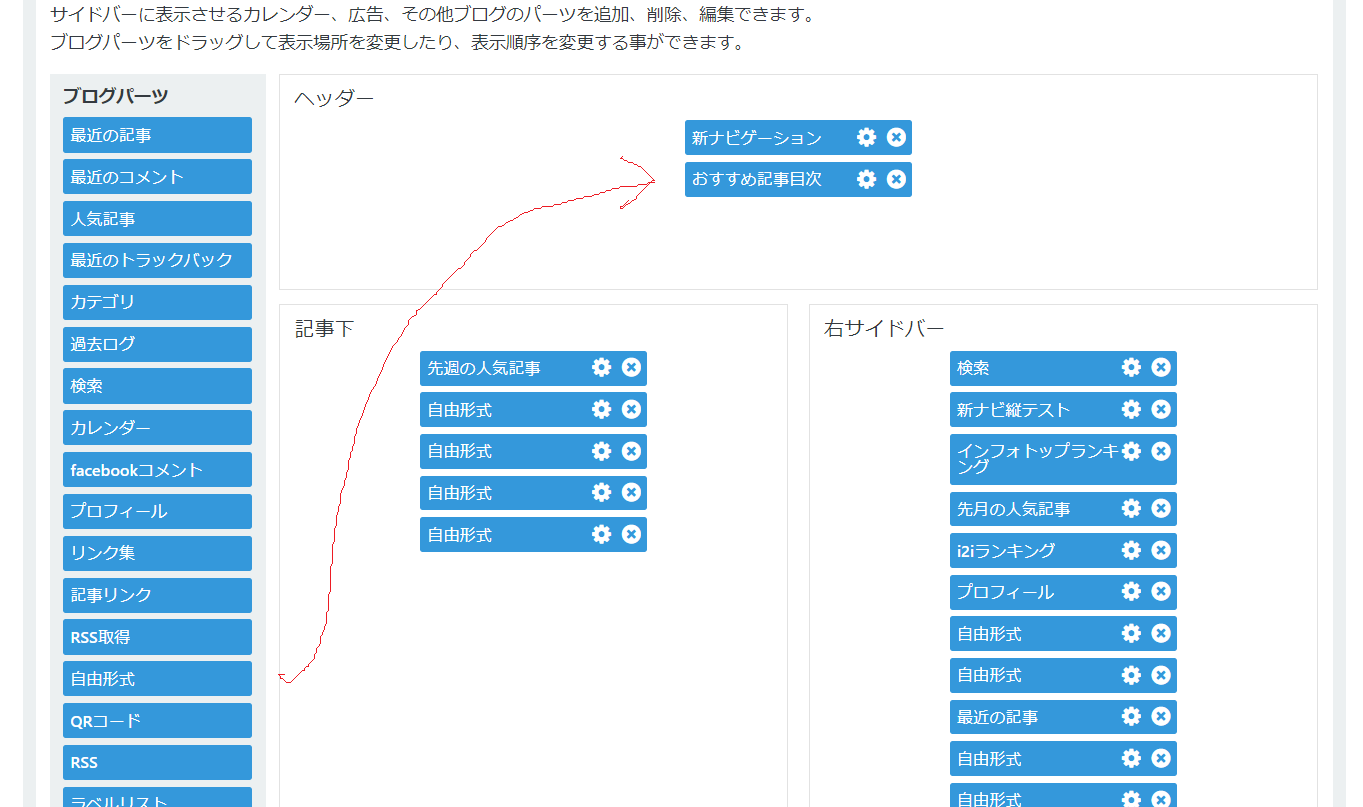The width and height of the screenshot is (1363, 807).
Task: Click ヘッダー section title
Action: [334, 98]
